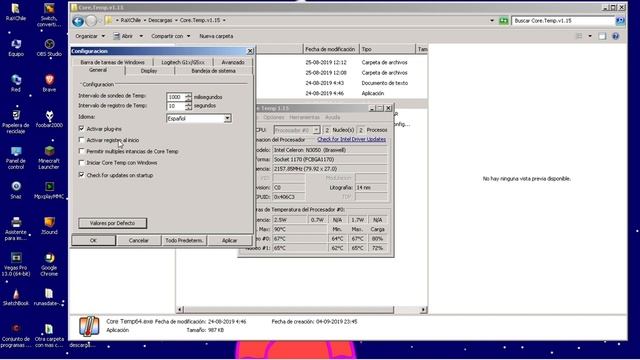Expand the address bar history dropdown
The height and width of the screenshot is (360, 640).
(x=492, y=20)
